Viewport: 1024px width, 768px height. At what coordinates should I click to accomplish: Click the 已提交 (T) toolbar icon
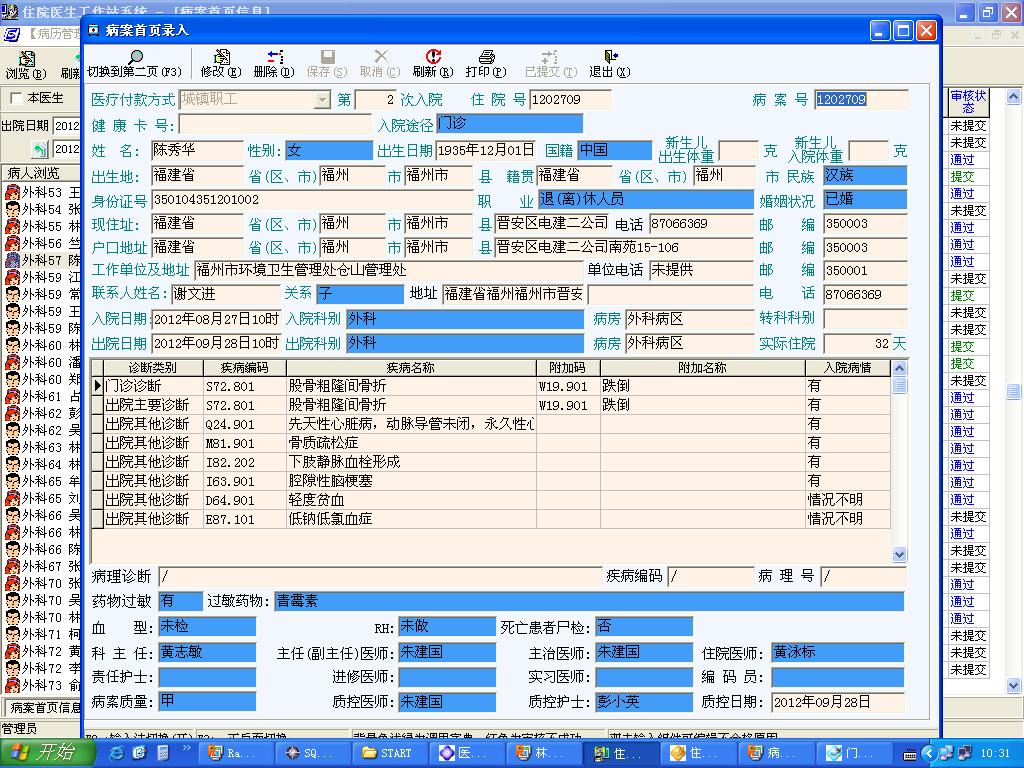coord(549,57)
